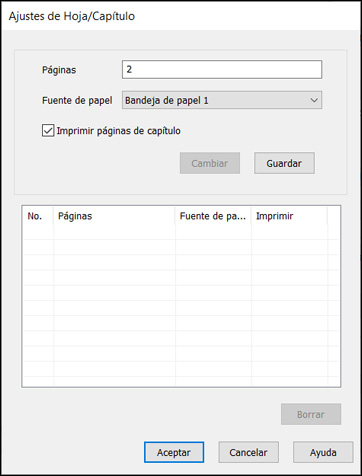Click the Fuente de pa... column header
362x476 pixels.
click(x=213, y=216)
